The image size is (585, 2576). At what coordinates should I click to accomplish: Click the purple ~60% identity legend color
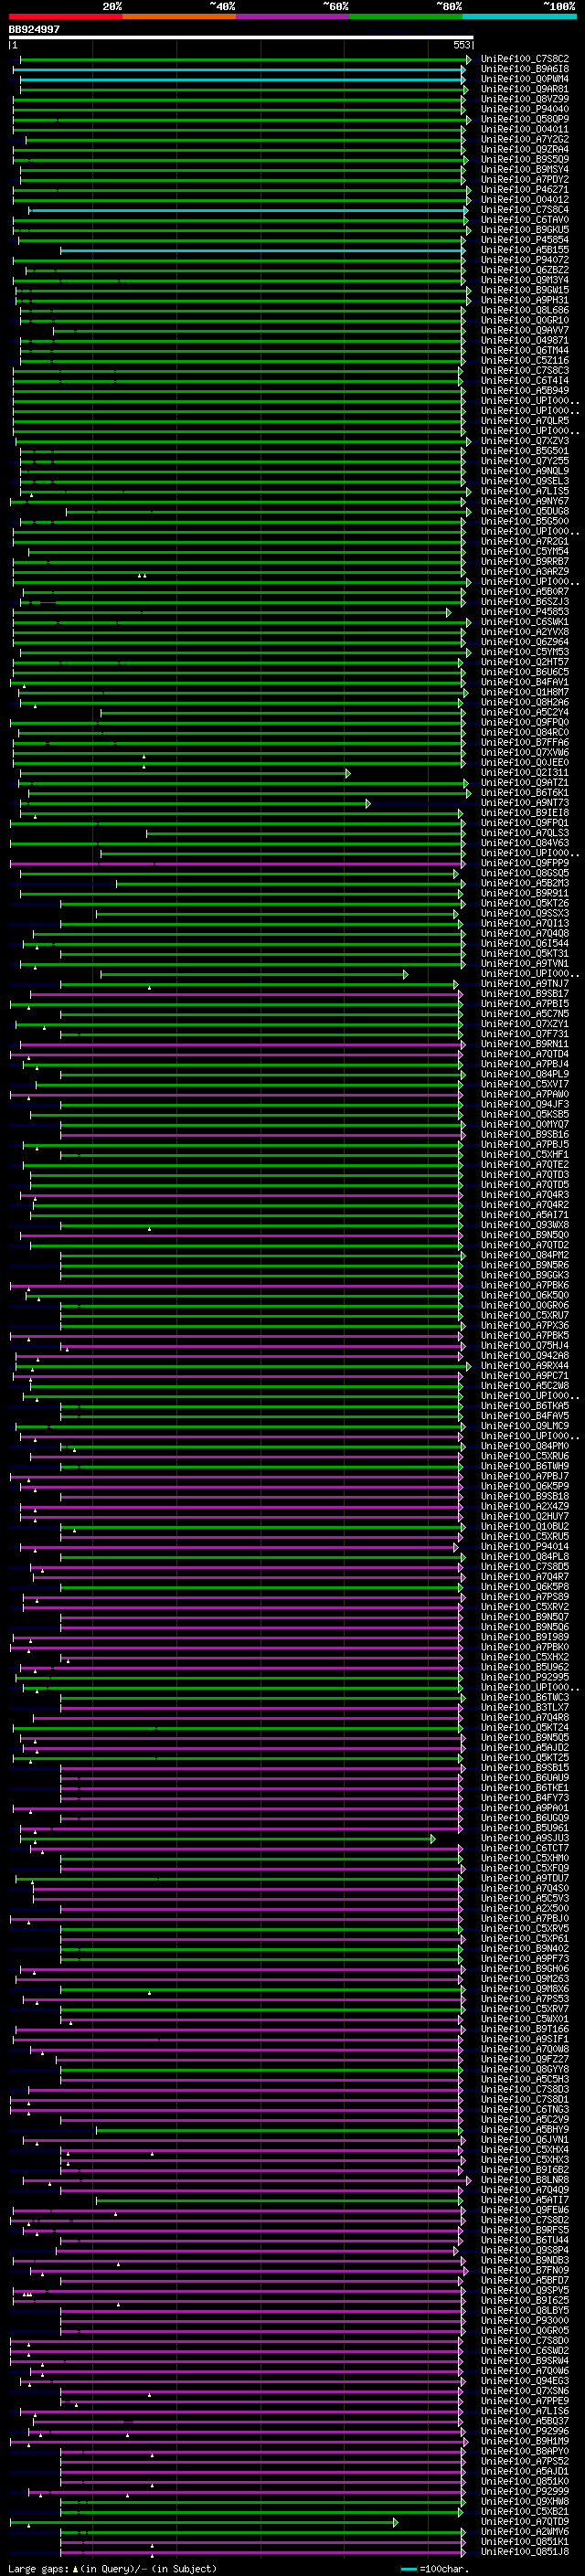pyautogui.click(x=293, y=16)
